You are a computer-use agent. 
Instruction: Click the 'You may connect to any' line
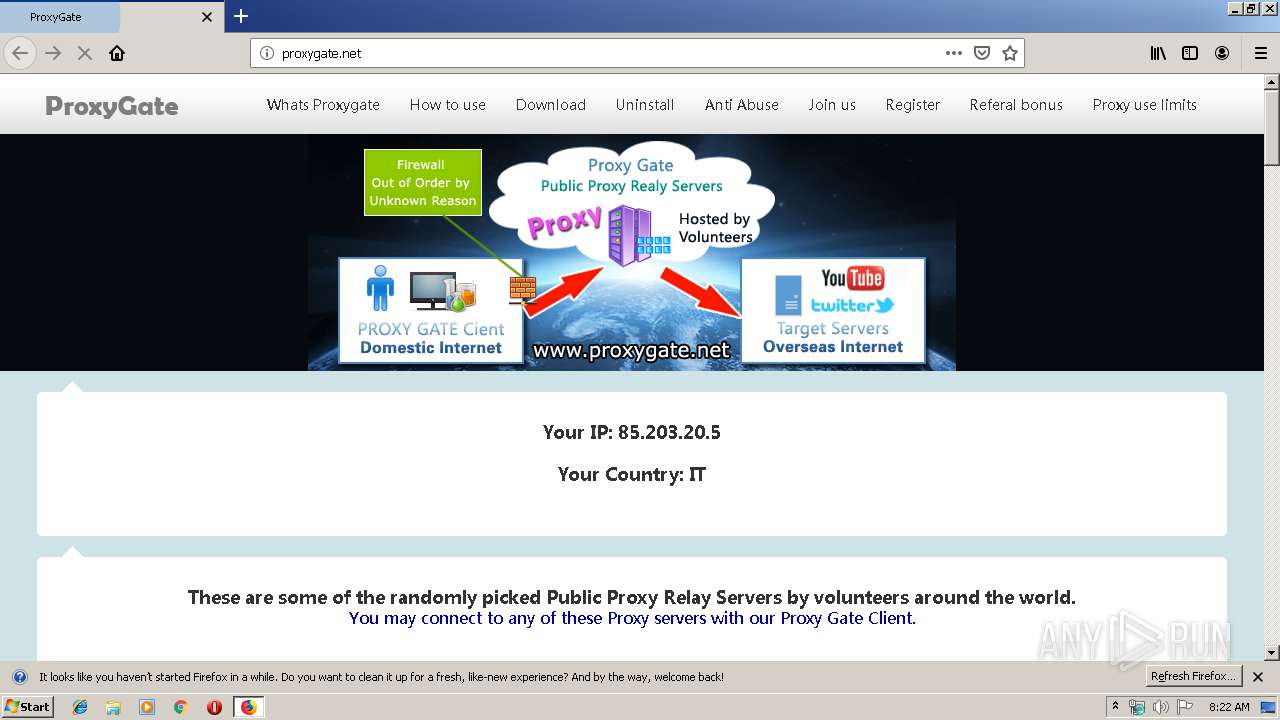[x=632, y=618]
